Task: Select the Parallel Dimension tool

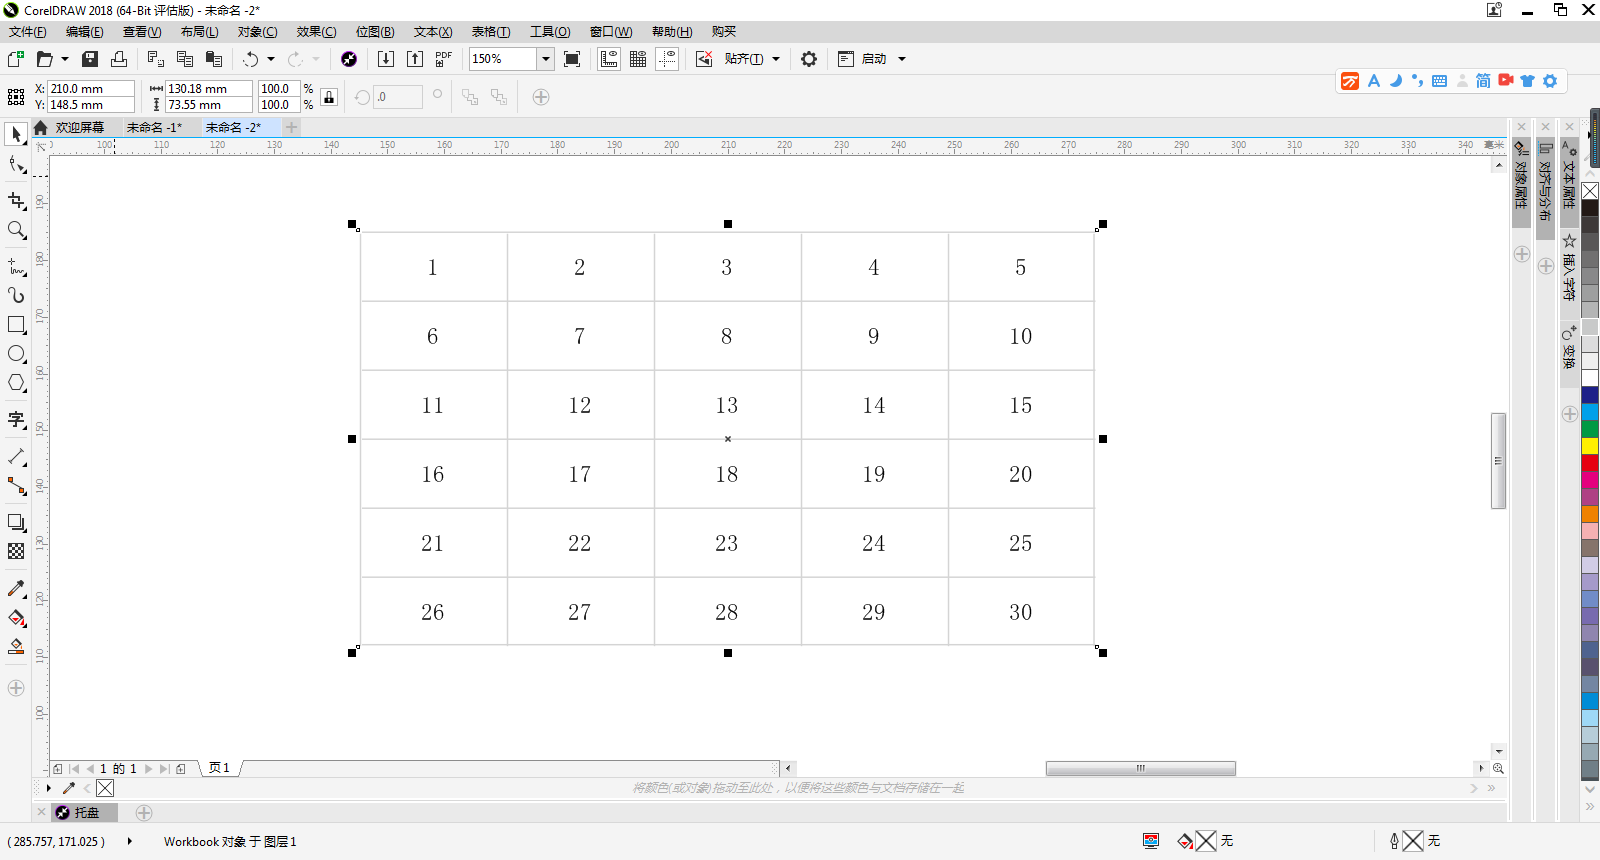Action: tap(16, 456)
